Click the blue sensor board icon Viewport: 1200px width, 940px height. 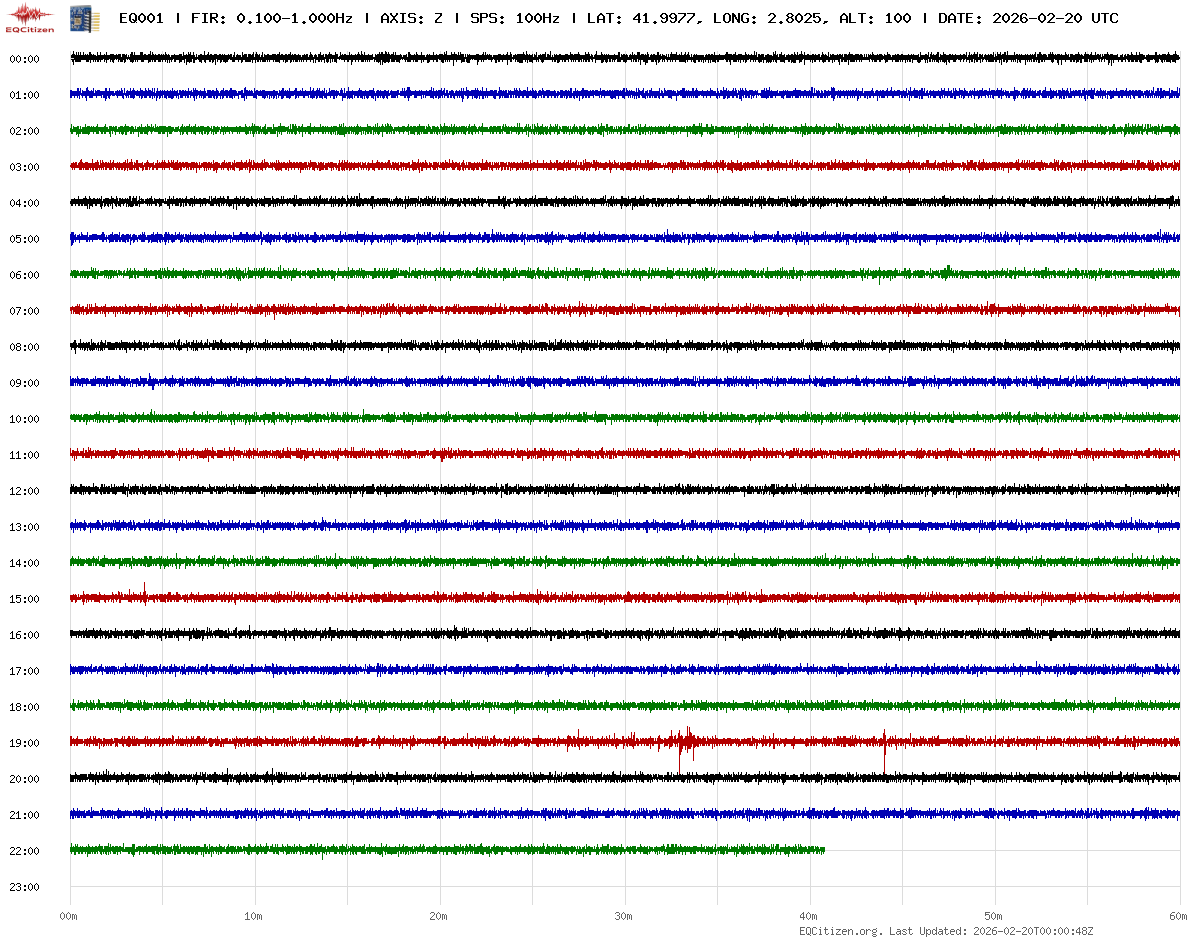(77, 17)
